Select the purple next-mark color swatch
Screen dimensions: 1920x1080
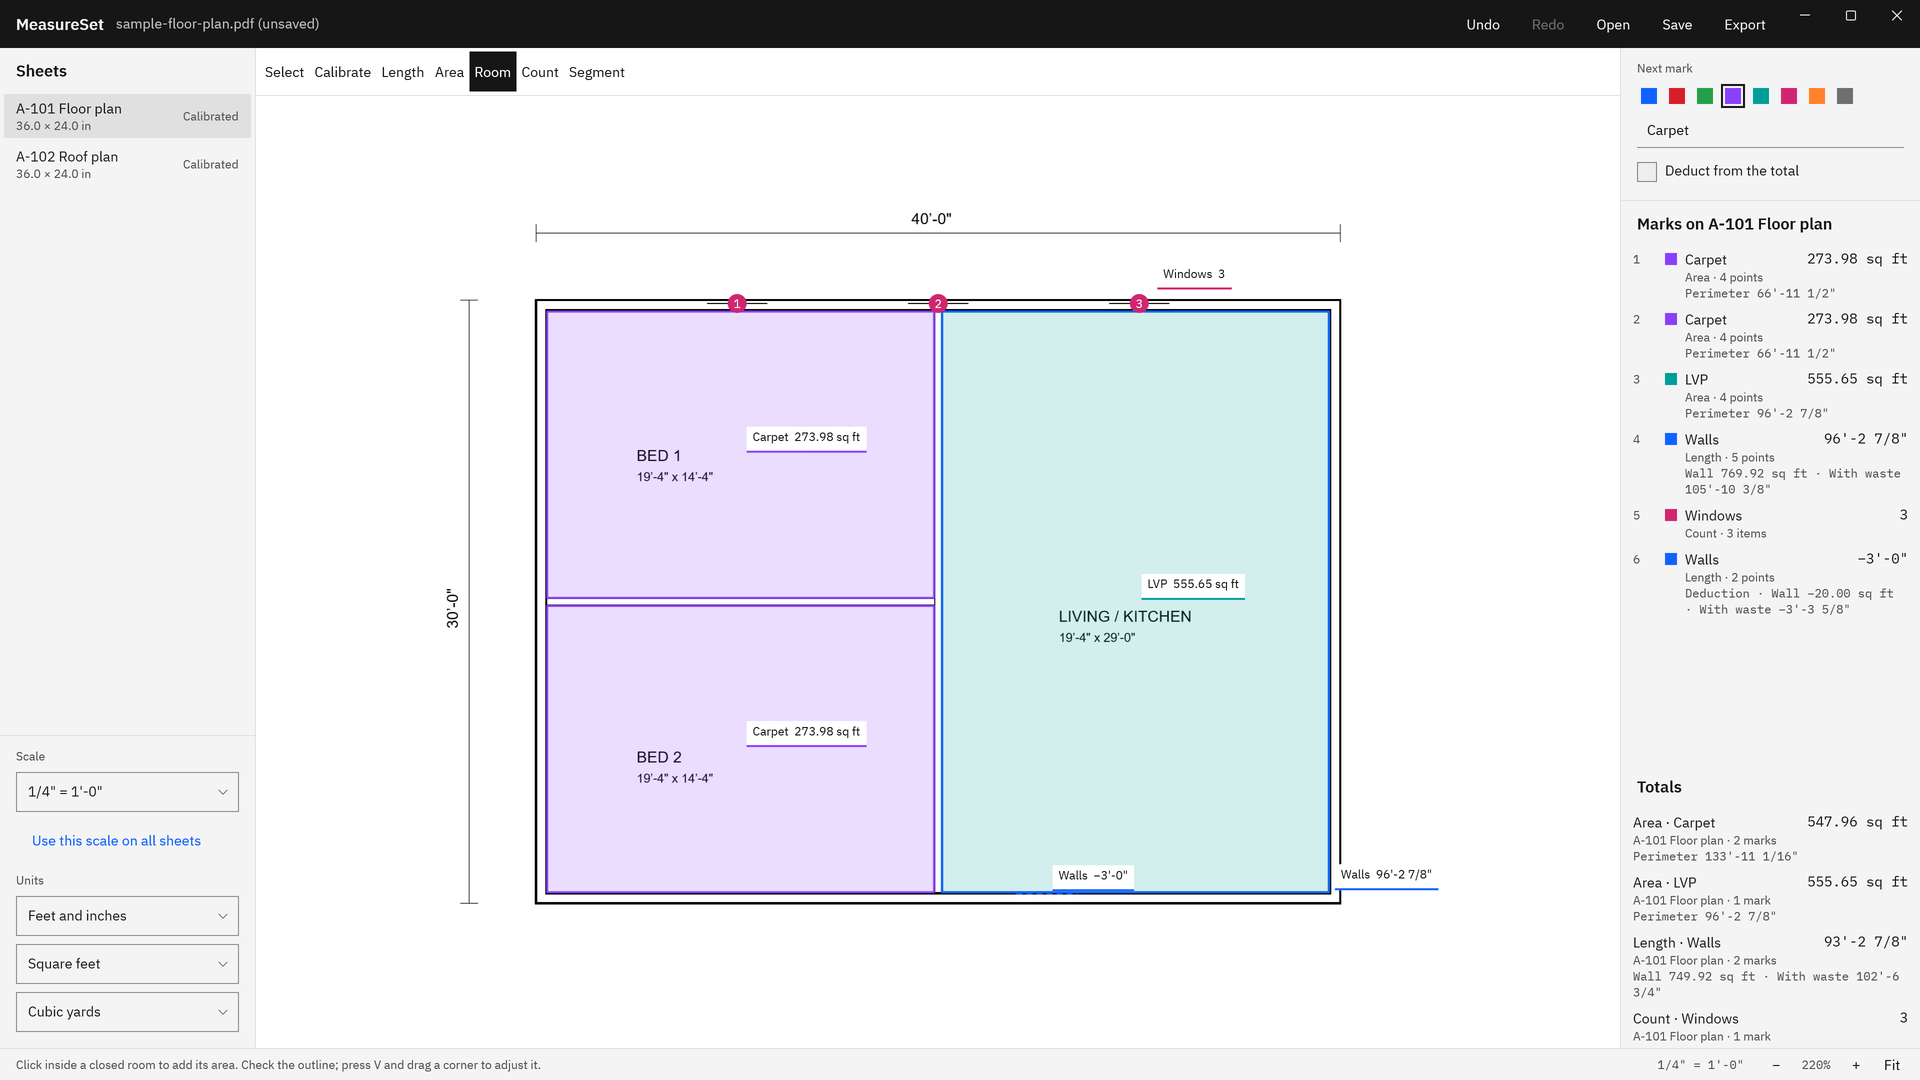[x=1733, y=96]
